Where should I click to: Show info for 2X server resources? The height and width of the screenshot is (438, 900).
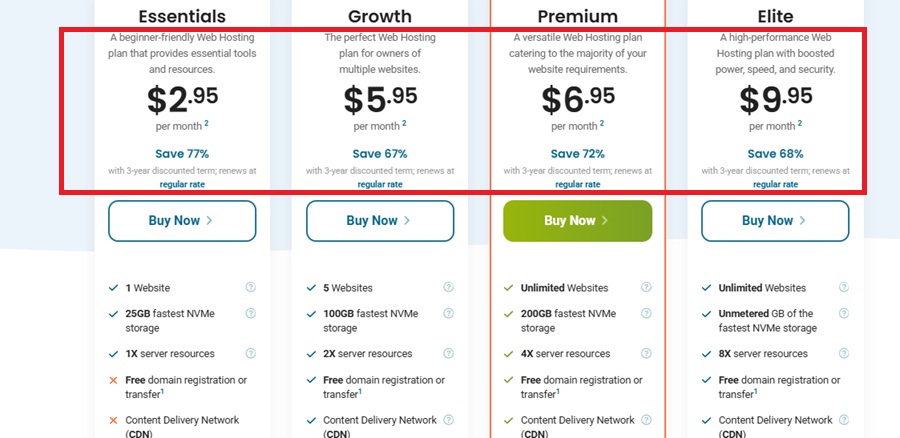(448, 354)
